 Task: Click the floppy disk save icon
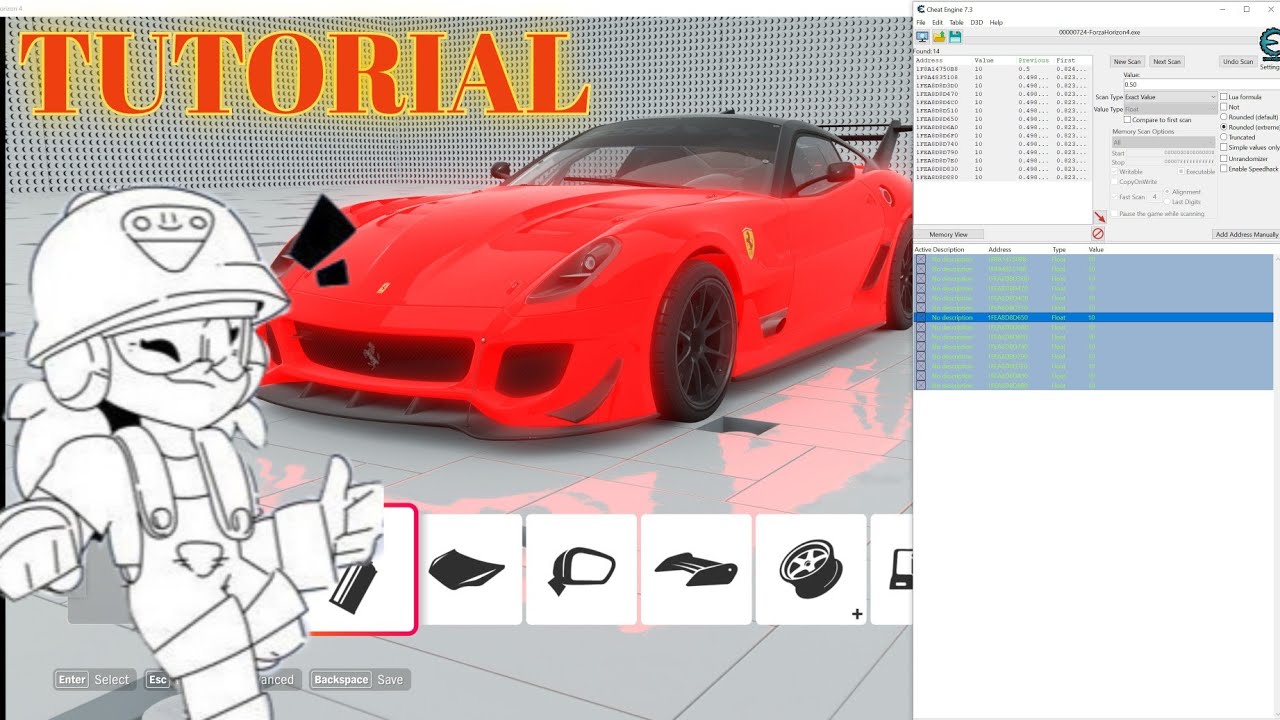click(955, 37)
